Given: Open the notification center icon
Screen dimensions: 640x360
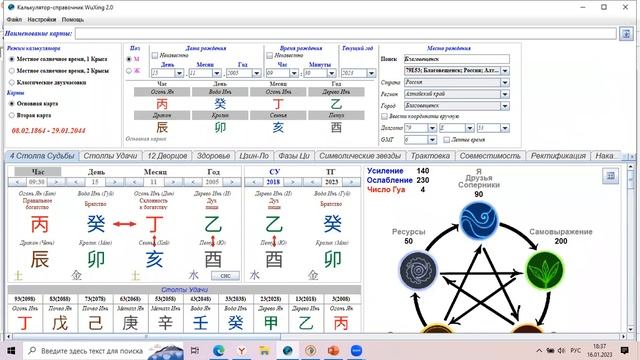Looking at the screenshot, I should point(624,351).
